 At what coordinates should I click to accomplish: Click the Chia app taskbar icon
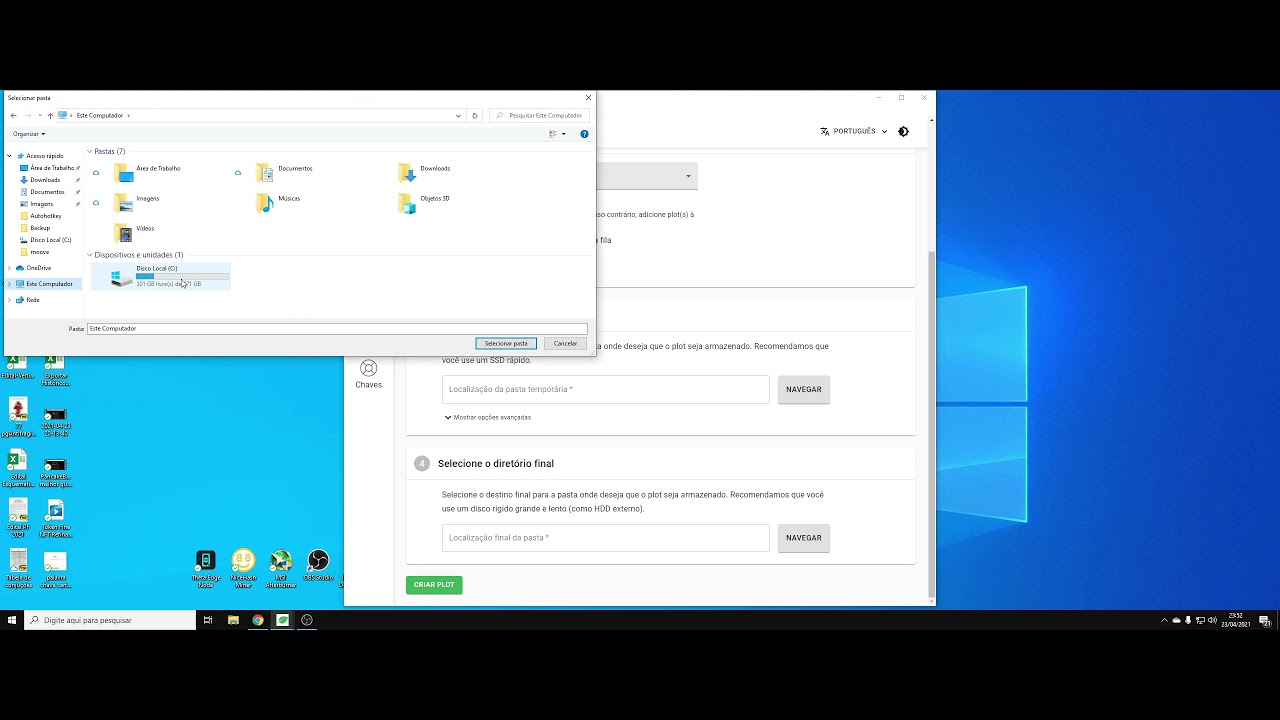282,620
